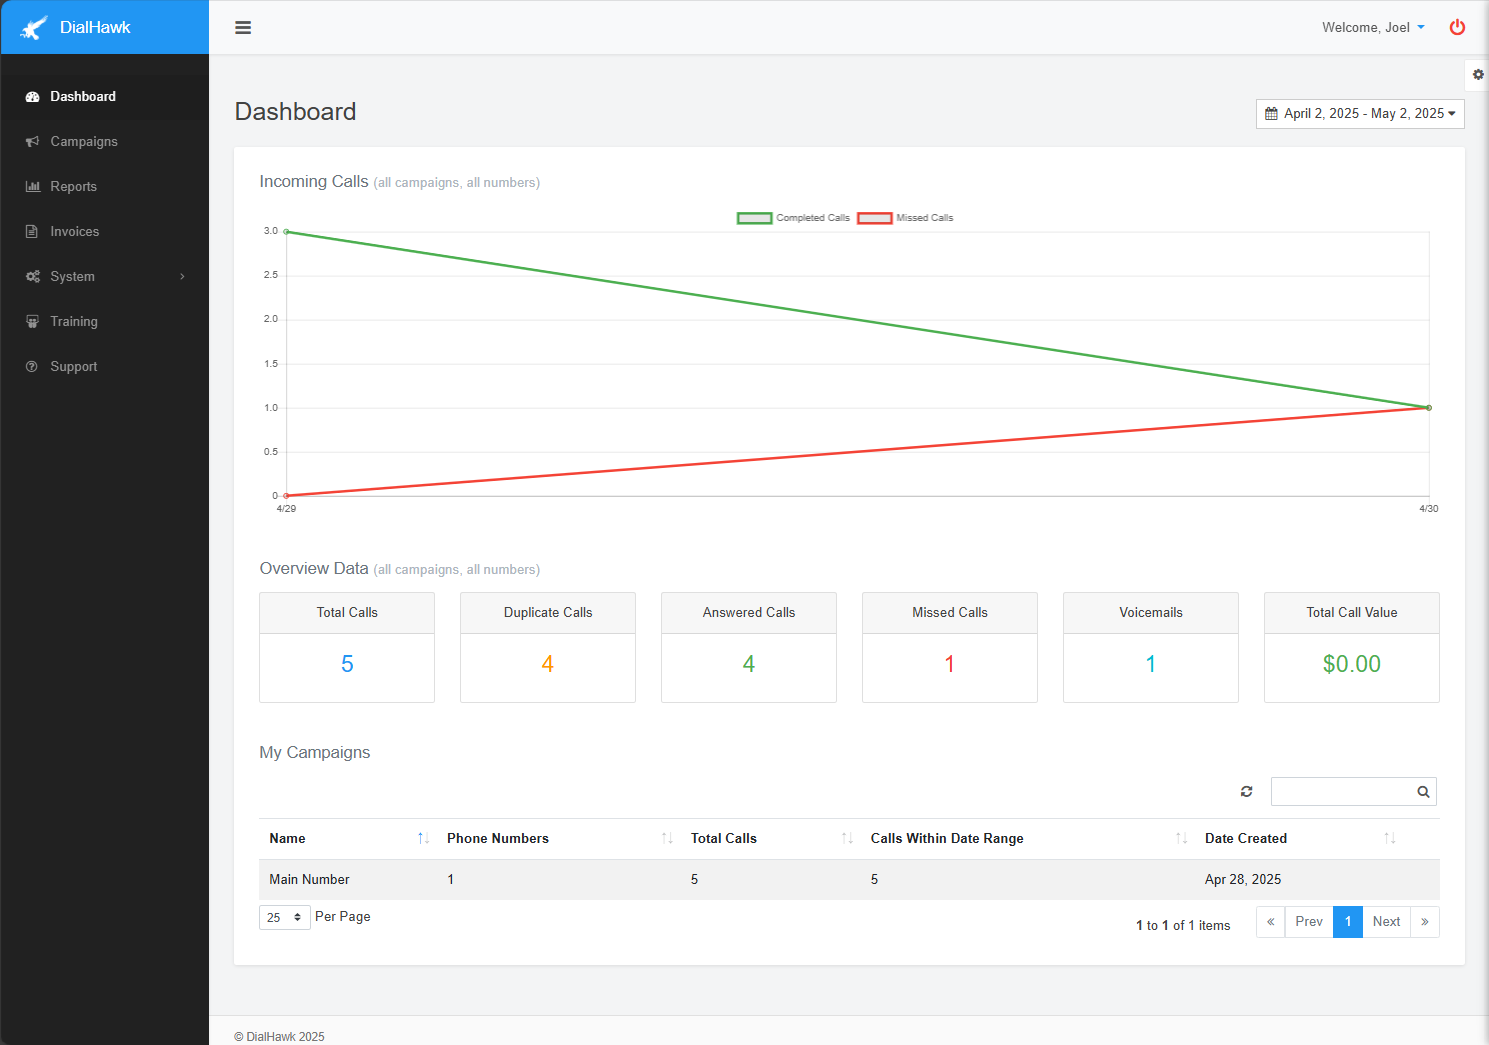
Task: Toggle the sidebar with the hamburger icon
Action: [x=243, y=27]
